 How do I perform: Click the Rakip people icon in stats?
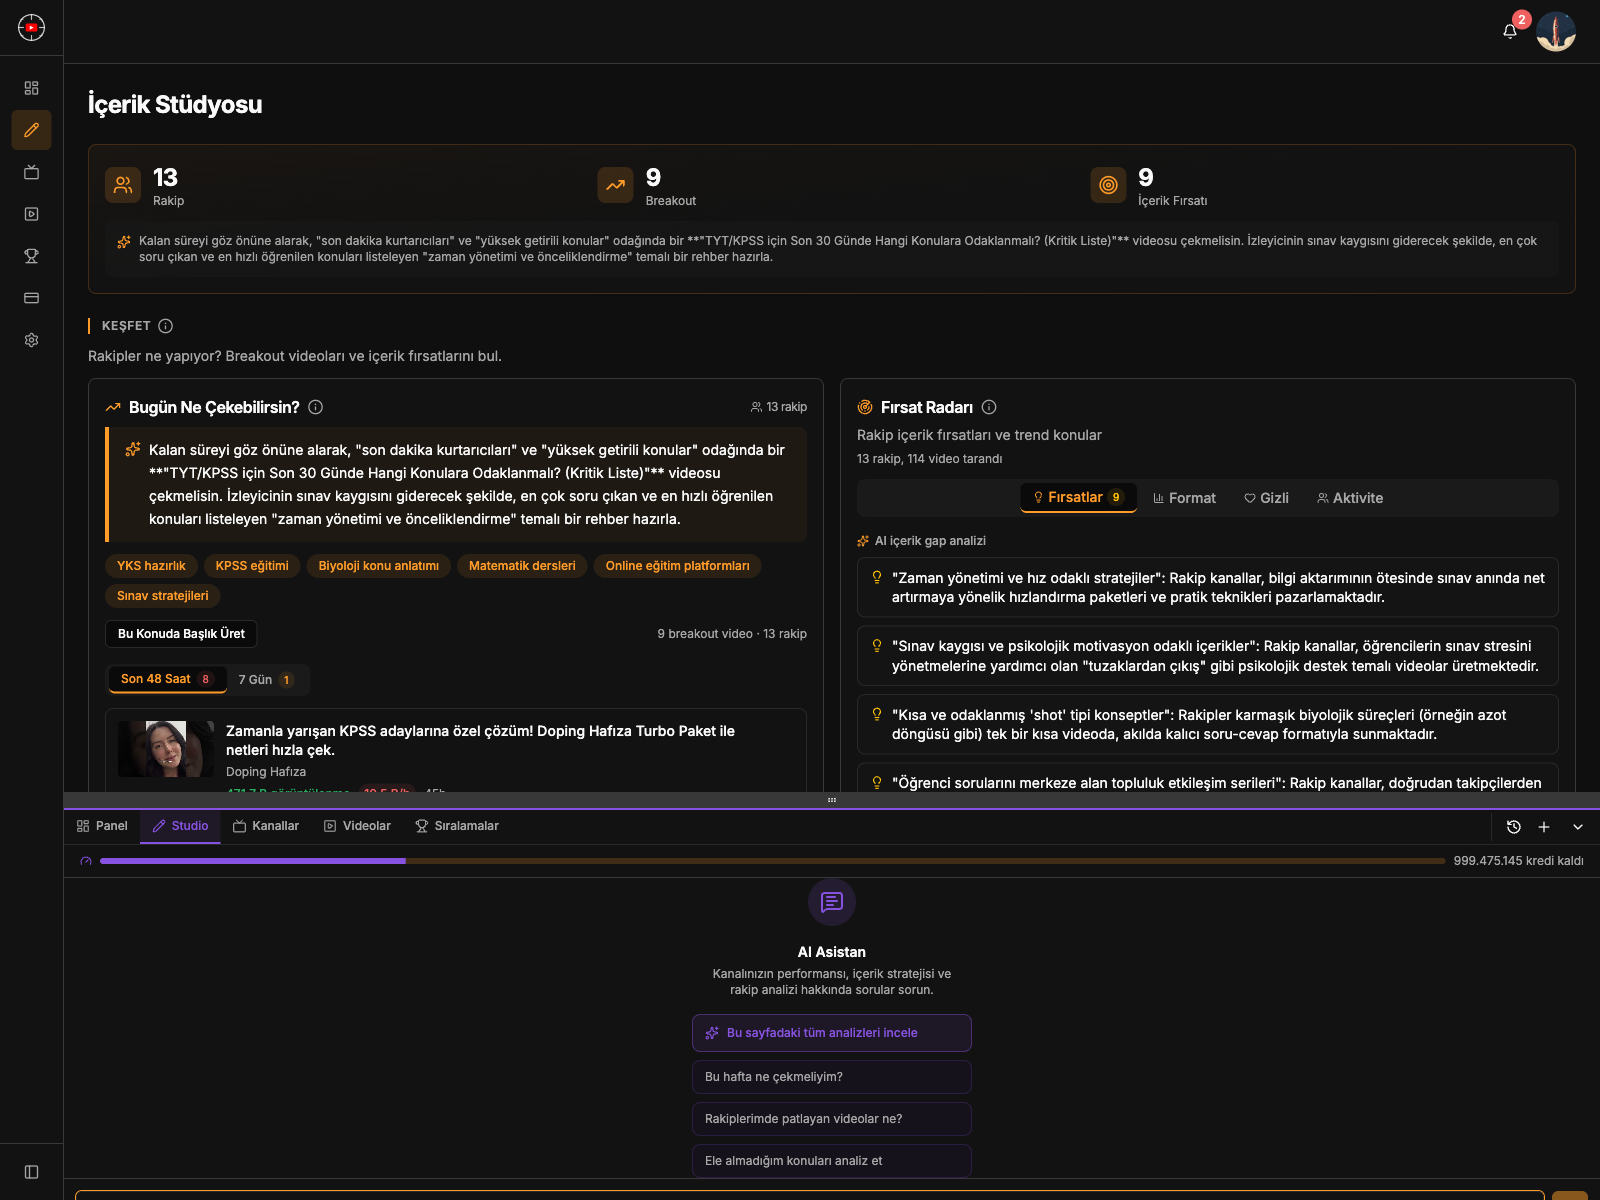(x=123, y=185)
